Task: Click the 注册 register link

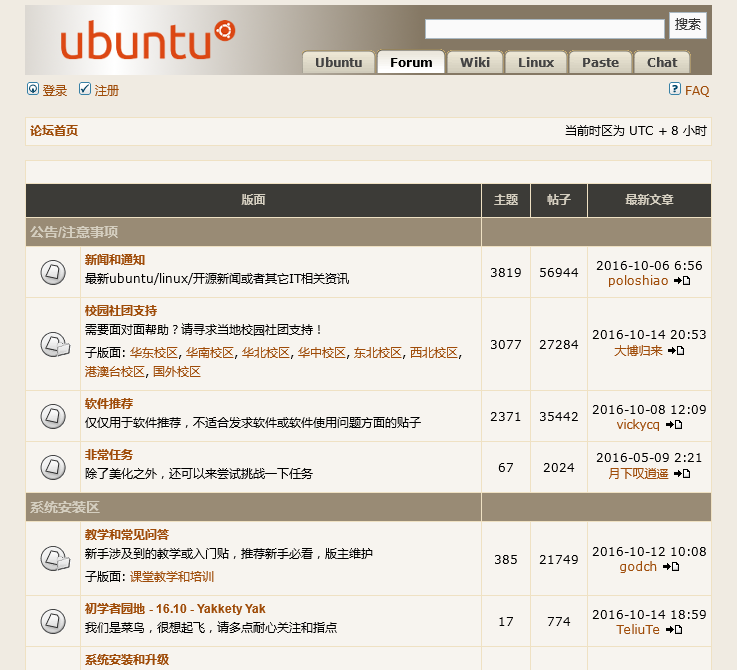Action: click(107, 90)
